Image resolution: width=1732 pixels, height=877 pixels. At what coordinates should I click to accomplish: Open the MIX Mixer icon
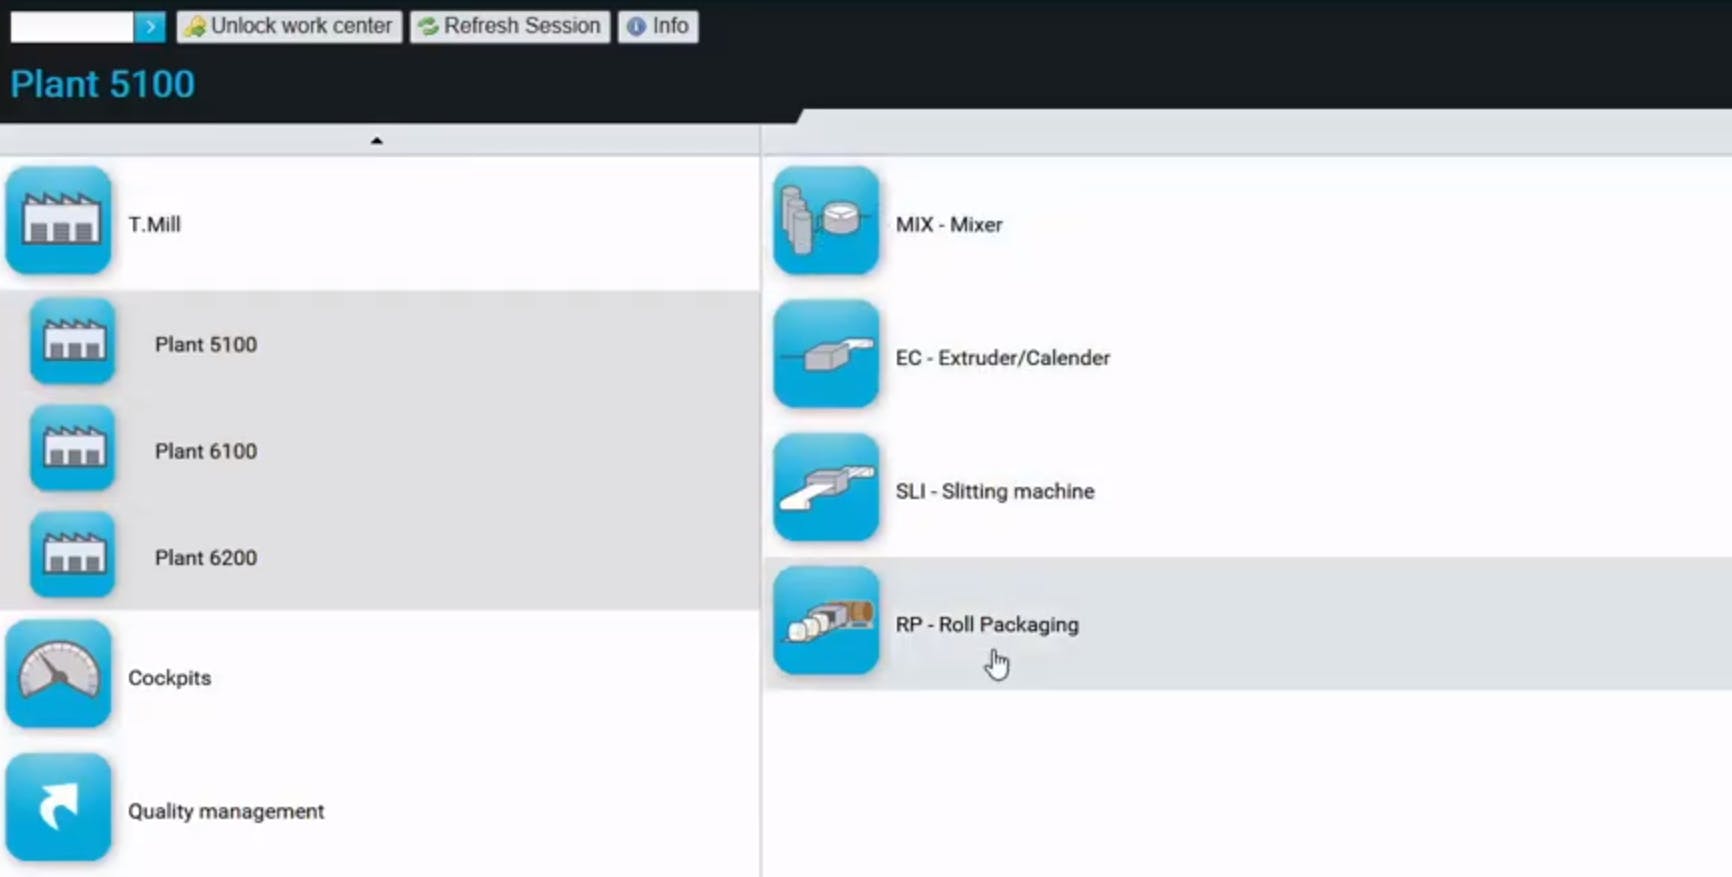(826, 221)
